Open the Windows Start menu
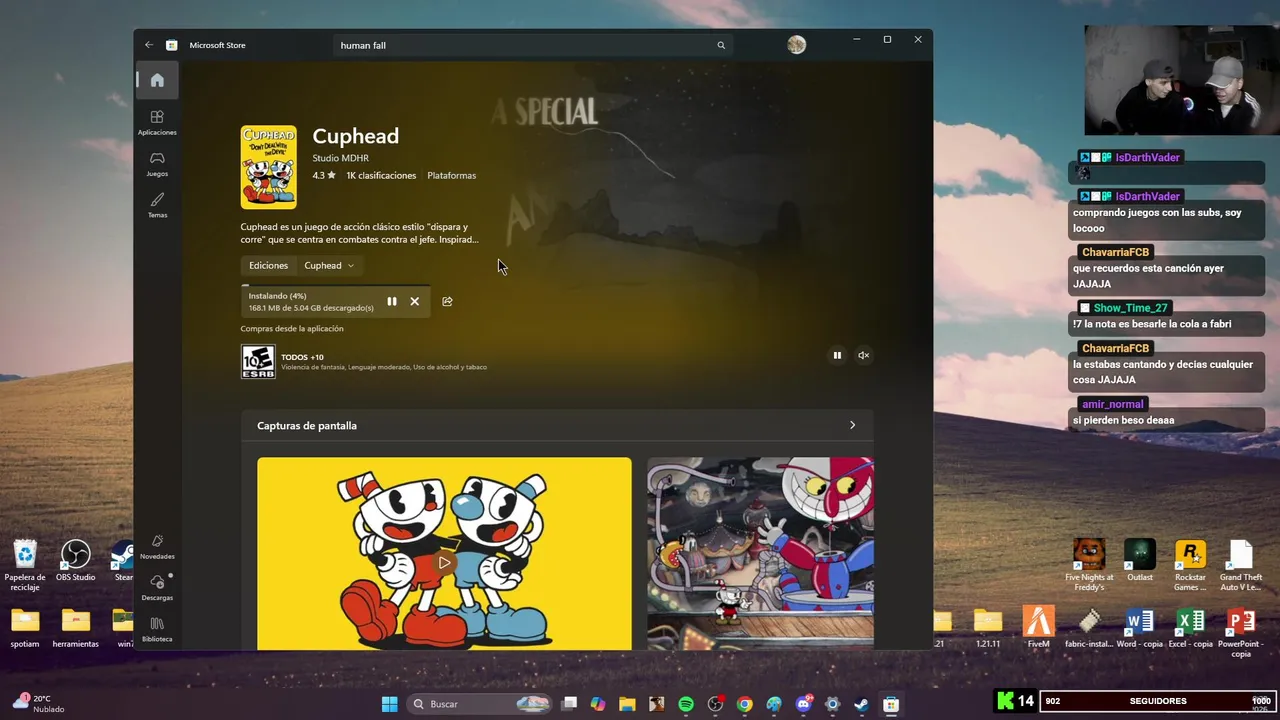This screenshot has width=1280, height=720. pyautogui.click(x=390, y=704)
